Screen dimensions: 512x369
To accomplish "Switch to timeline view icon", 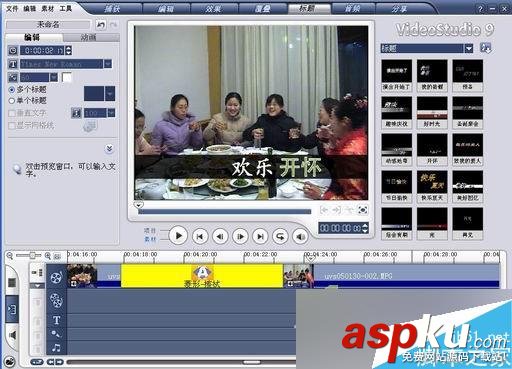I will [12, 309].
